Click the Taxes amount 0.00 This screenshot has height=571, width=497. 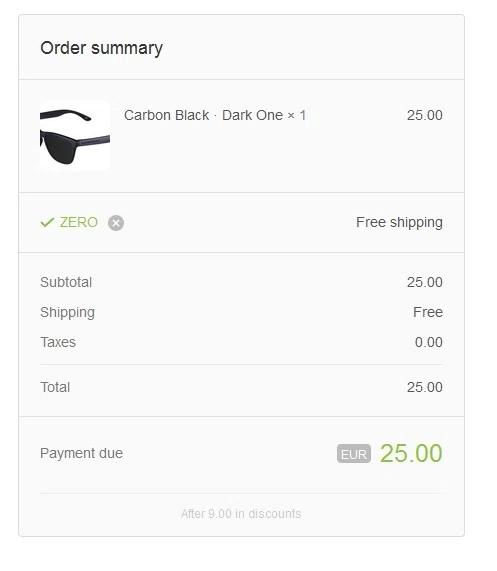coord(429,342)
